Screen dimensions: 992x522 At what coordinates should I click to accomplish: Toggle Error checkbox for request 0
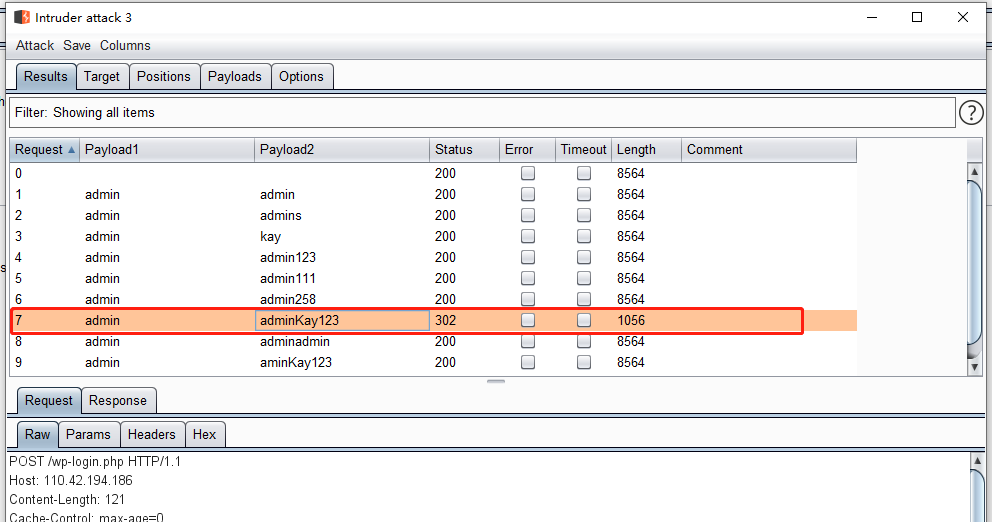tap(528, 173)
